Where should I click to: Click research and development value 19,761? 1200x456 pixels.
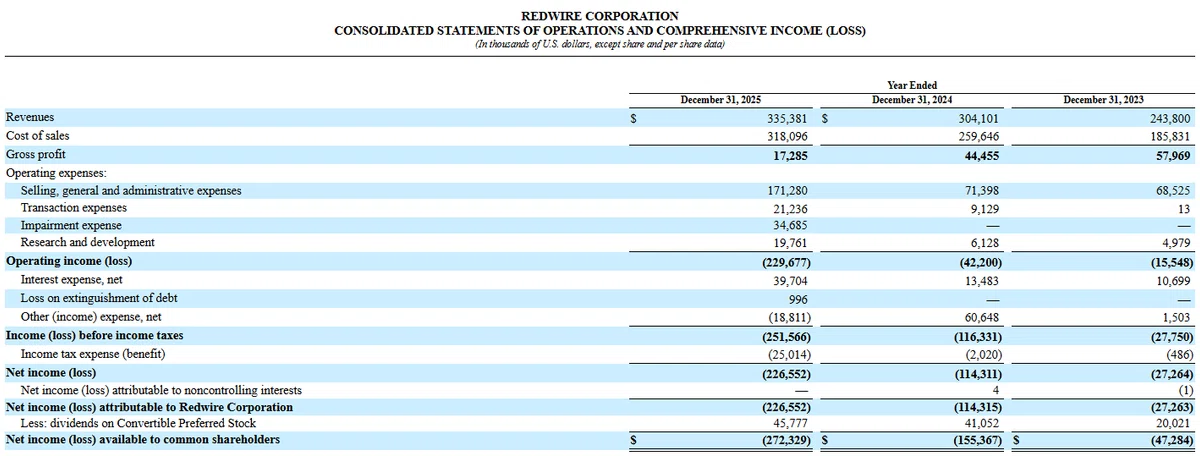[x=789, y=242]
